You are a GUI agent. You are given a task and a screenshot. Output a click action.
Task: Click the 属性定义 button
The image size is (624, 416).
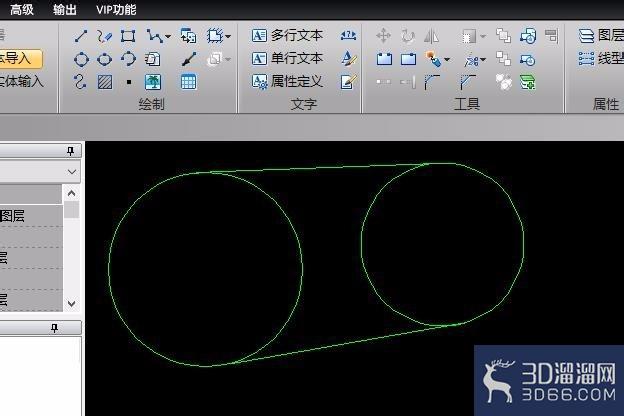pyautogui.click(x=287, y=82)
